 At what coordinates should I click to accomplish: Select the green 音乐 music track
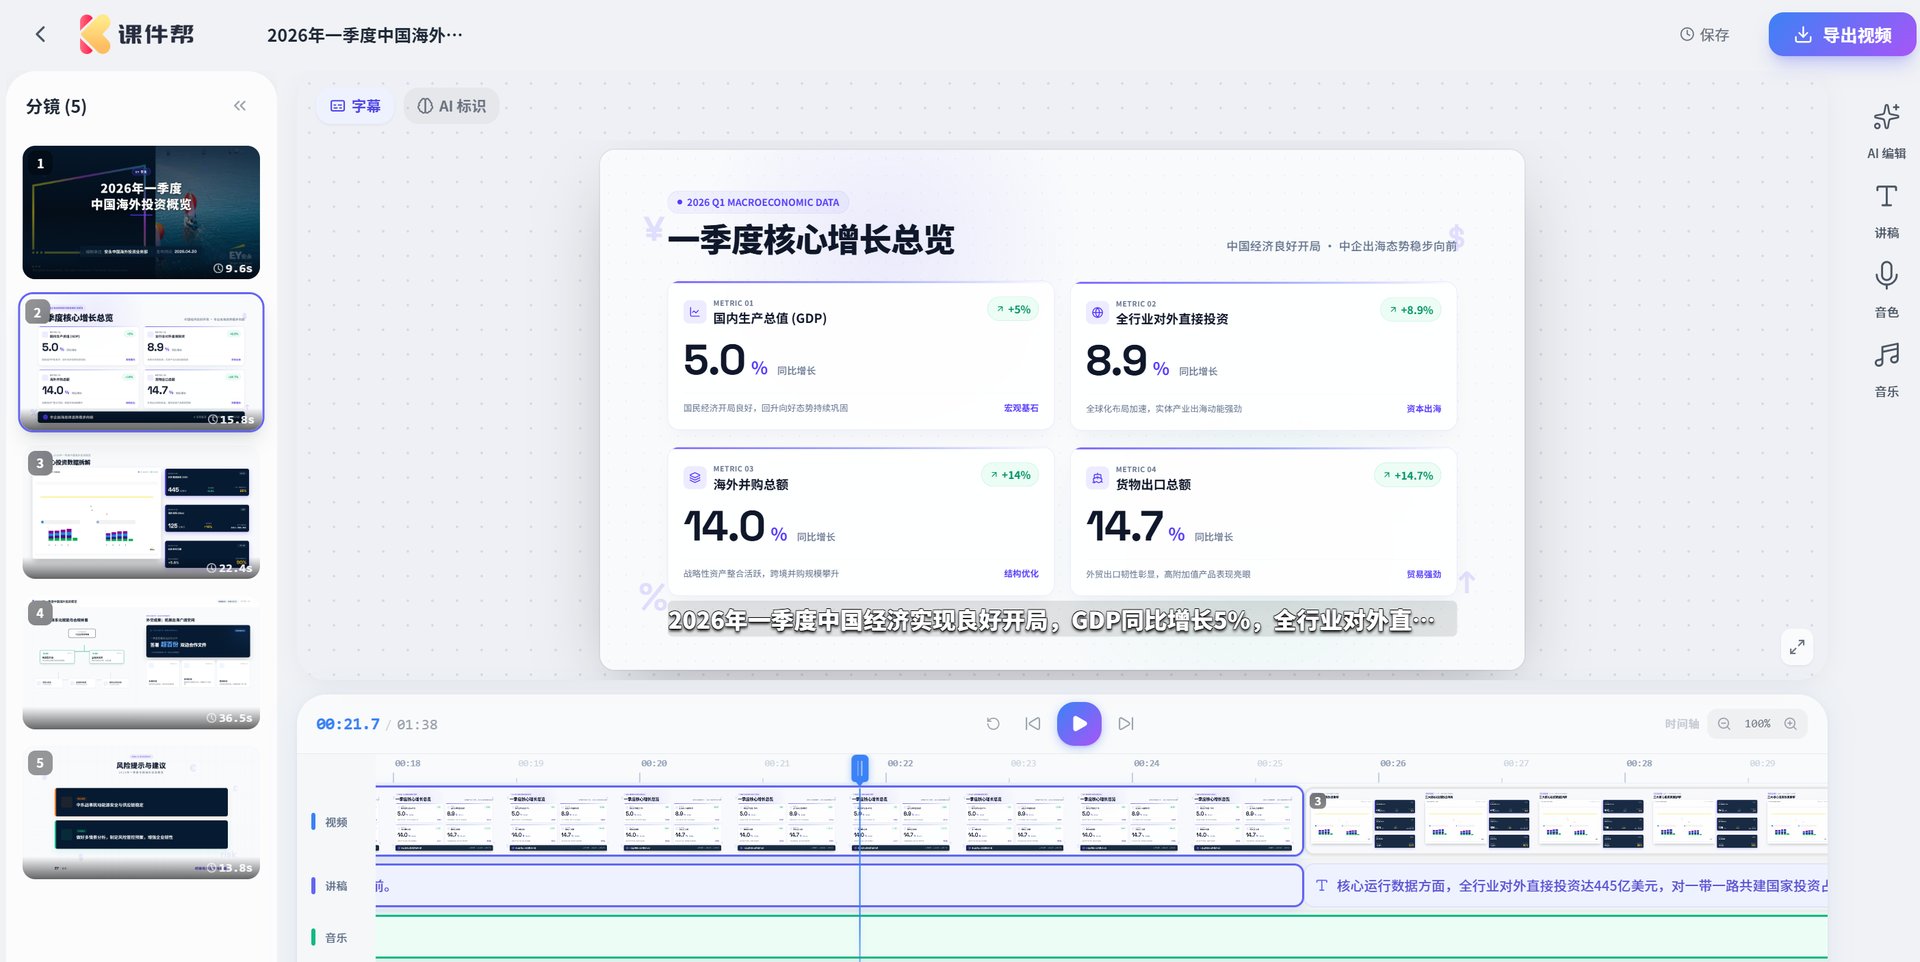coord(1101,937)
